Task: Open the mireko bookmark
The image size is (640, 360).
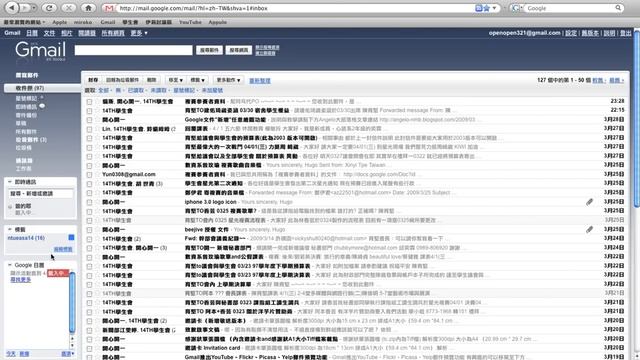Action: [83, 22]
